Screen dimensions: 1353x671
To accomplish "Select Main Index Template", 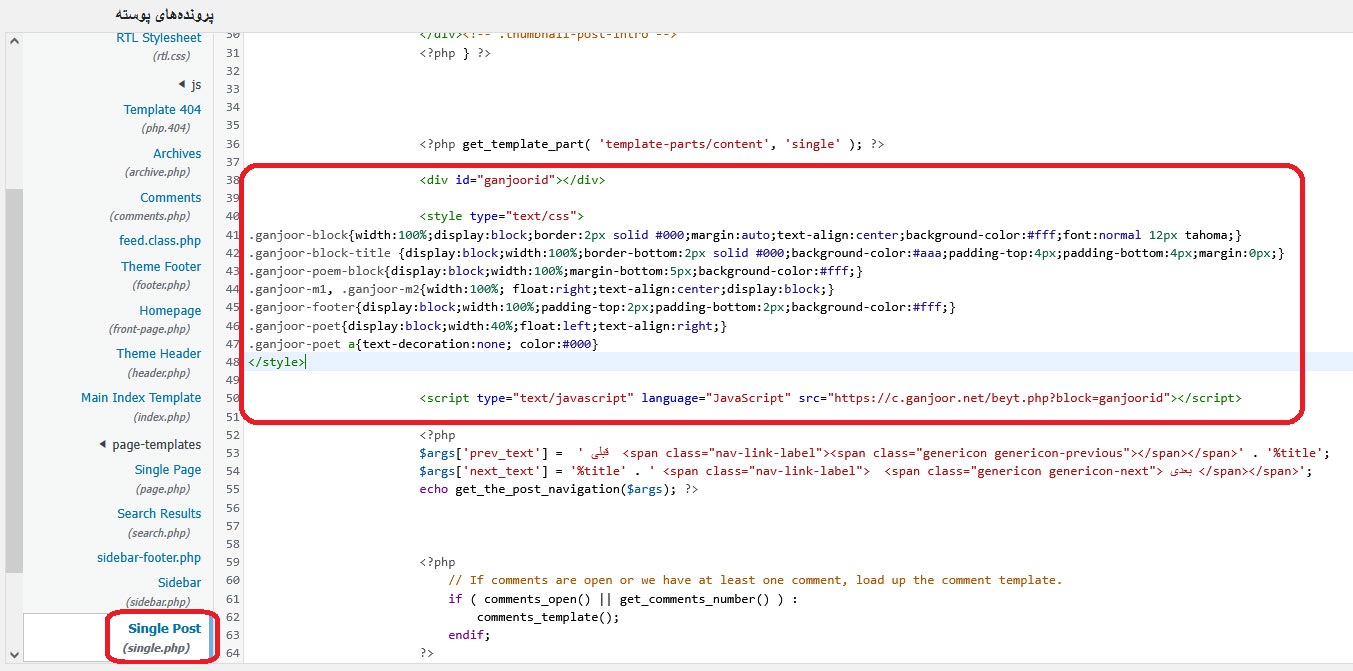I will coord(141,398).
